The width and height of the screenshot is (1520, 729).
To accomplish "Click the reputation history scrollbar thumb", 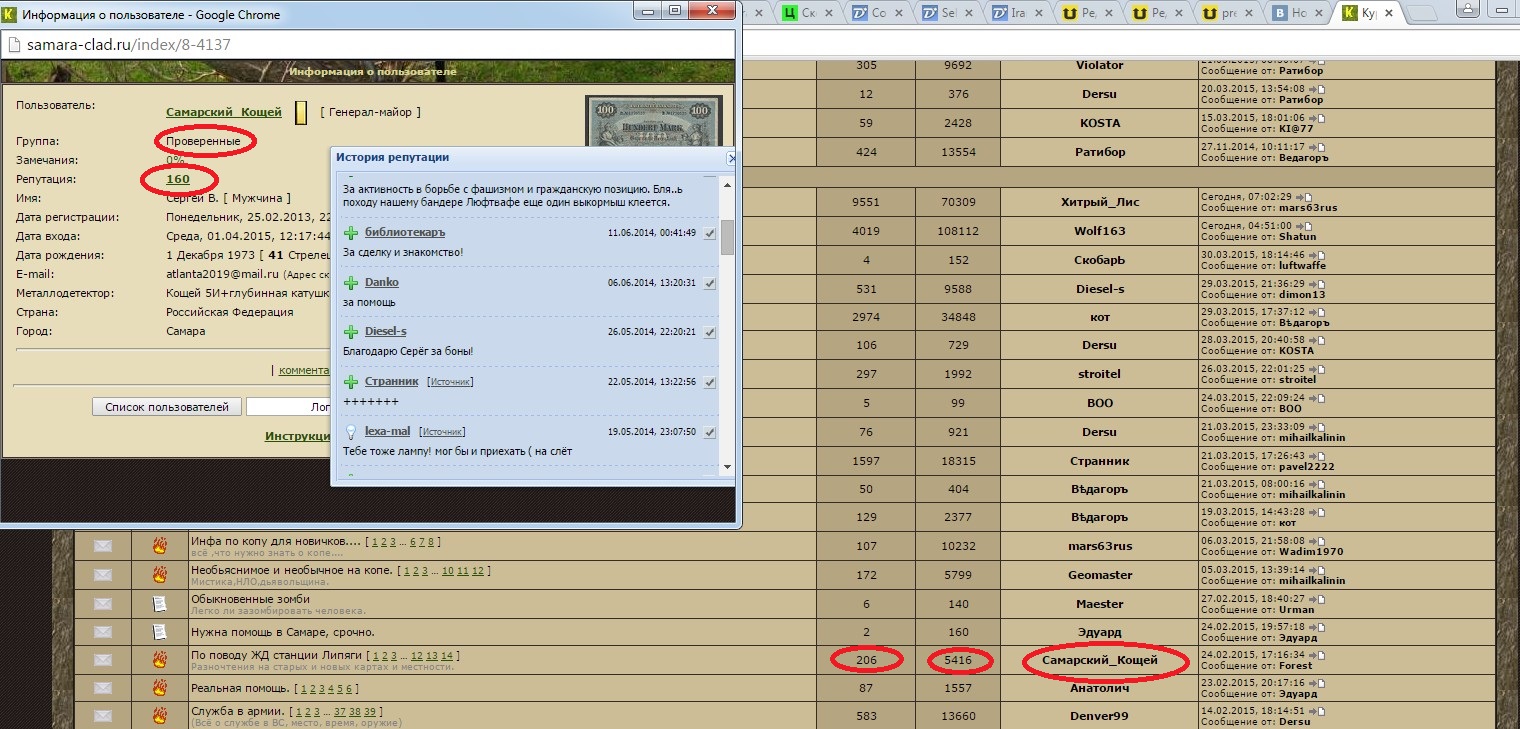I will 728,237.
